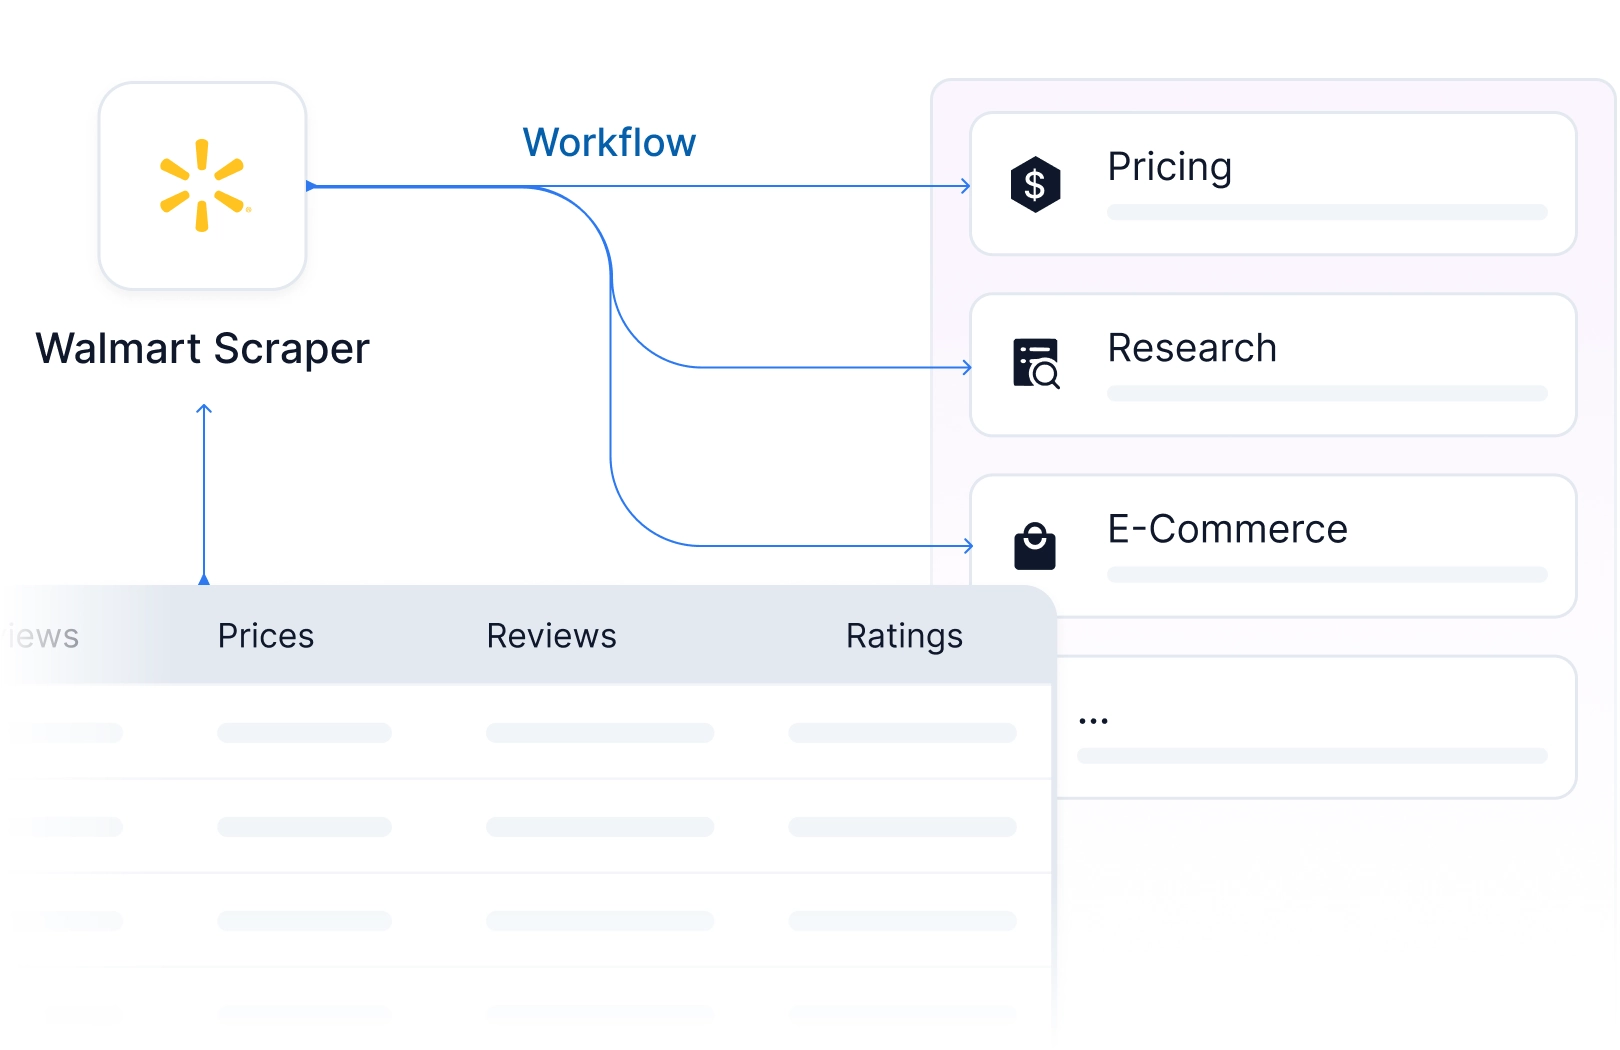Click the Pricing dollar hexagon icon
This screenshot has width=1620, height=1050.
point(1035,184)
